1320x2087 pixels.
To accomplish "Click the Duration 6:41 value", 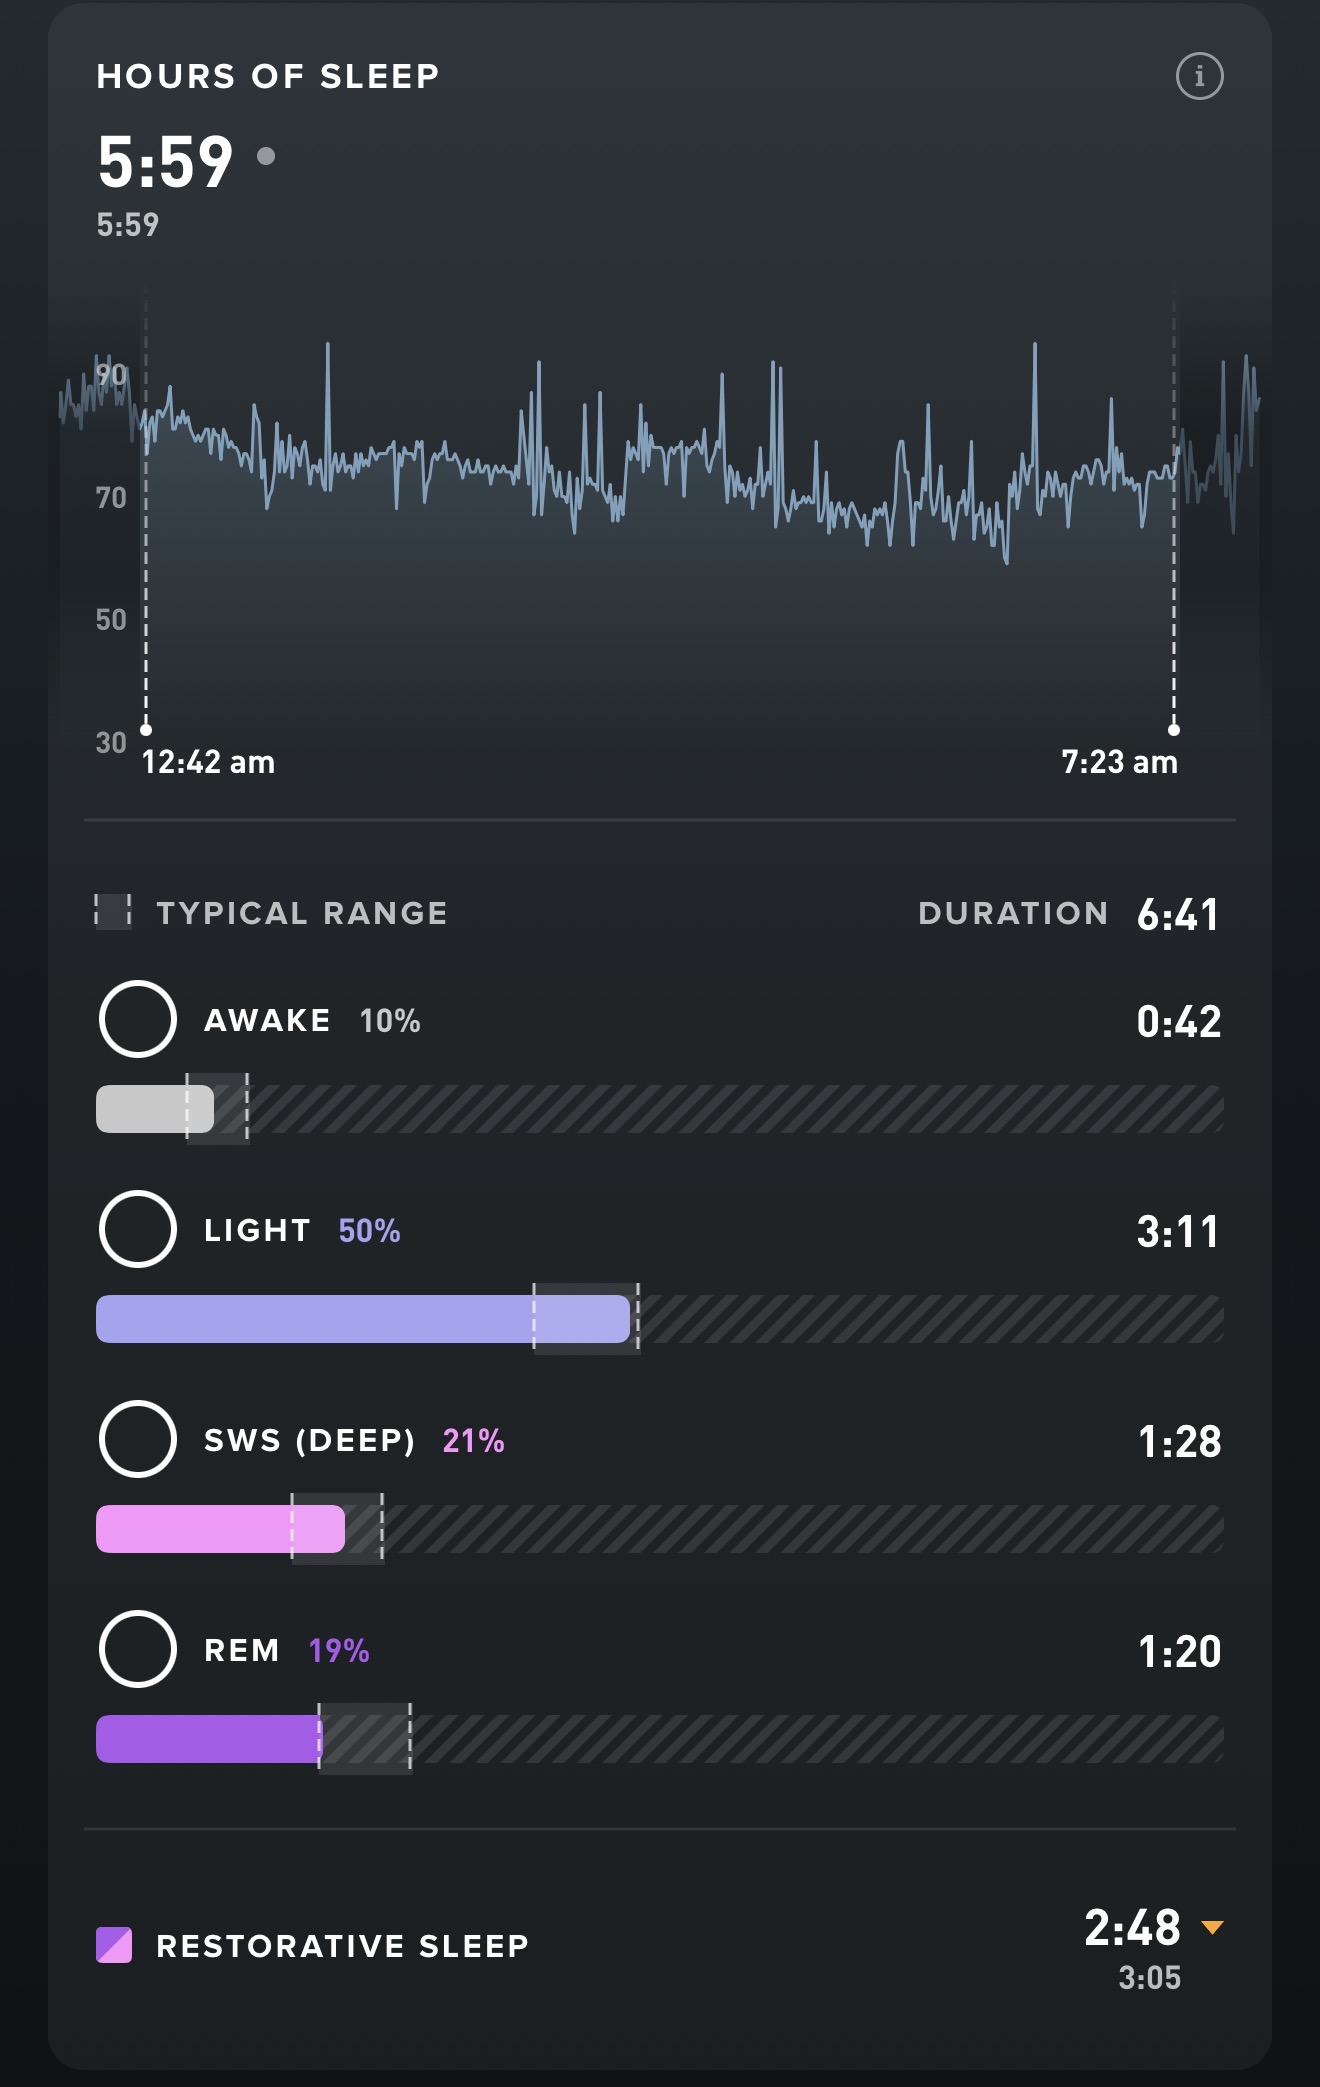I will (1178, 914).
